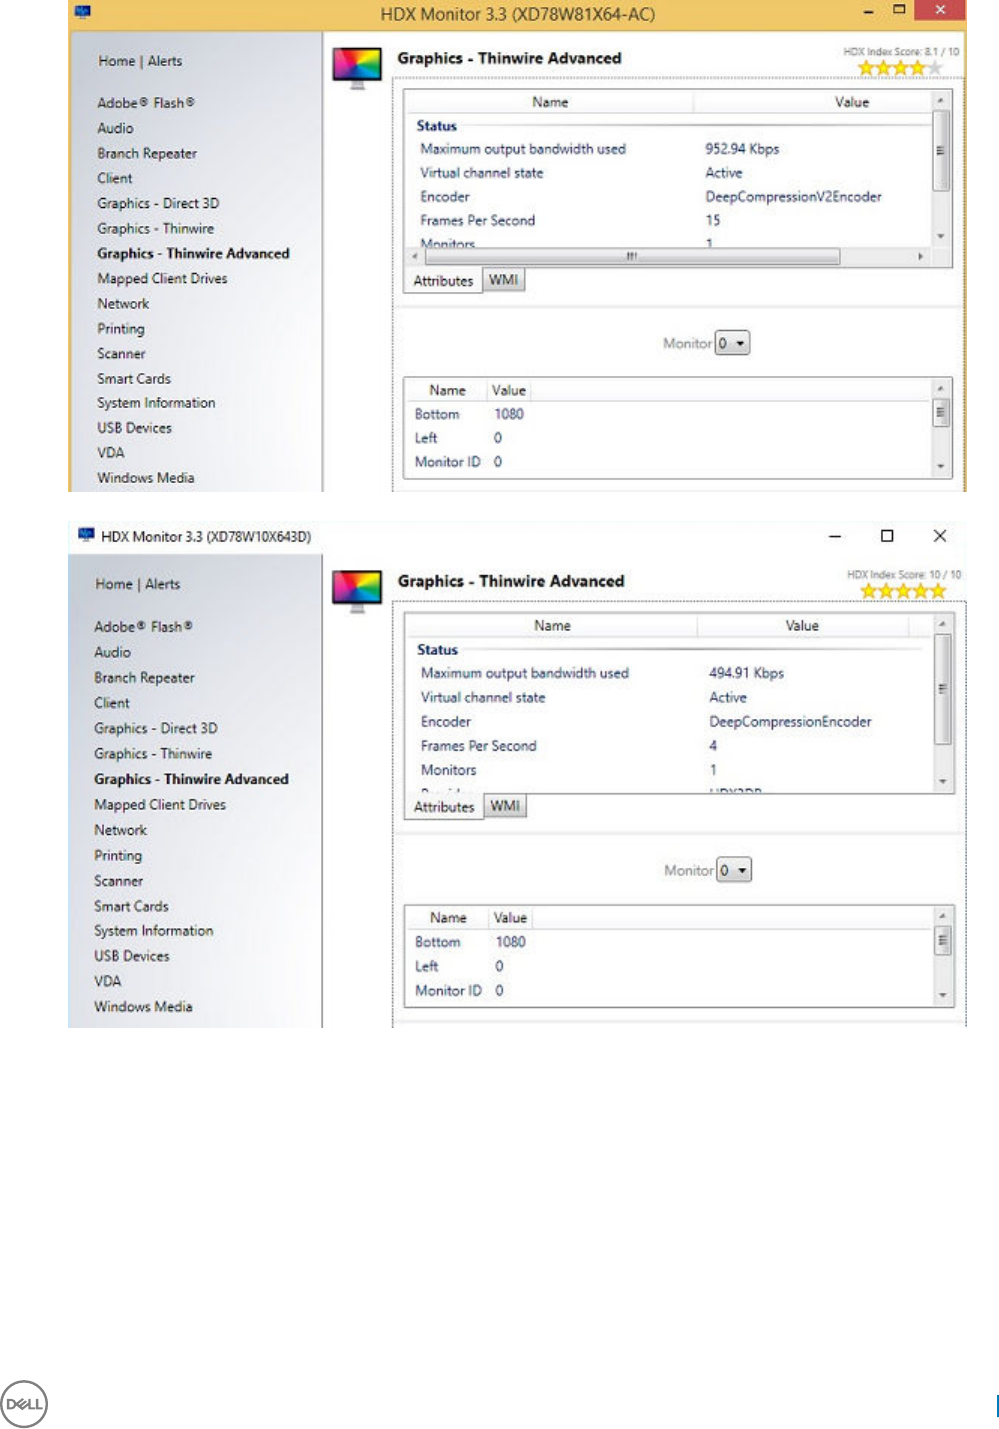The width and height of the screenshot is (999, 1429).
Task: Open Alerts link in bottom HDX Monitor window
Action: point(163,584)
